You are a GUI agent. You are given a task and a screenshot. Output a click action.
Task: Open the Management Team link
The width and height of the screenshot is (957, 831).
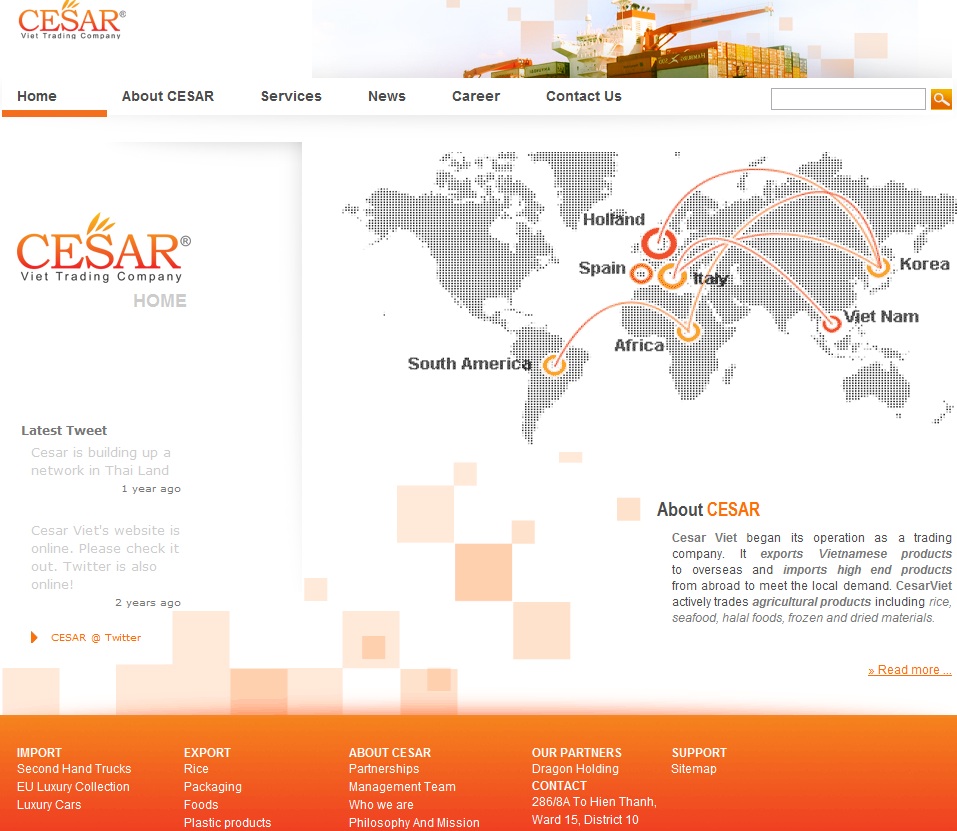402,787
